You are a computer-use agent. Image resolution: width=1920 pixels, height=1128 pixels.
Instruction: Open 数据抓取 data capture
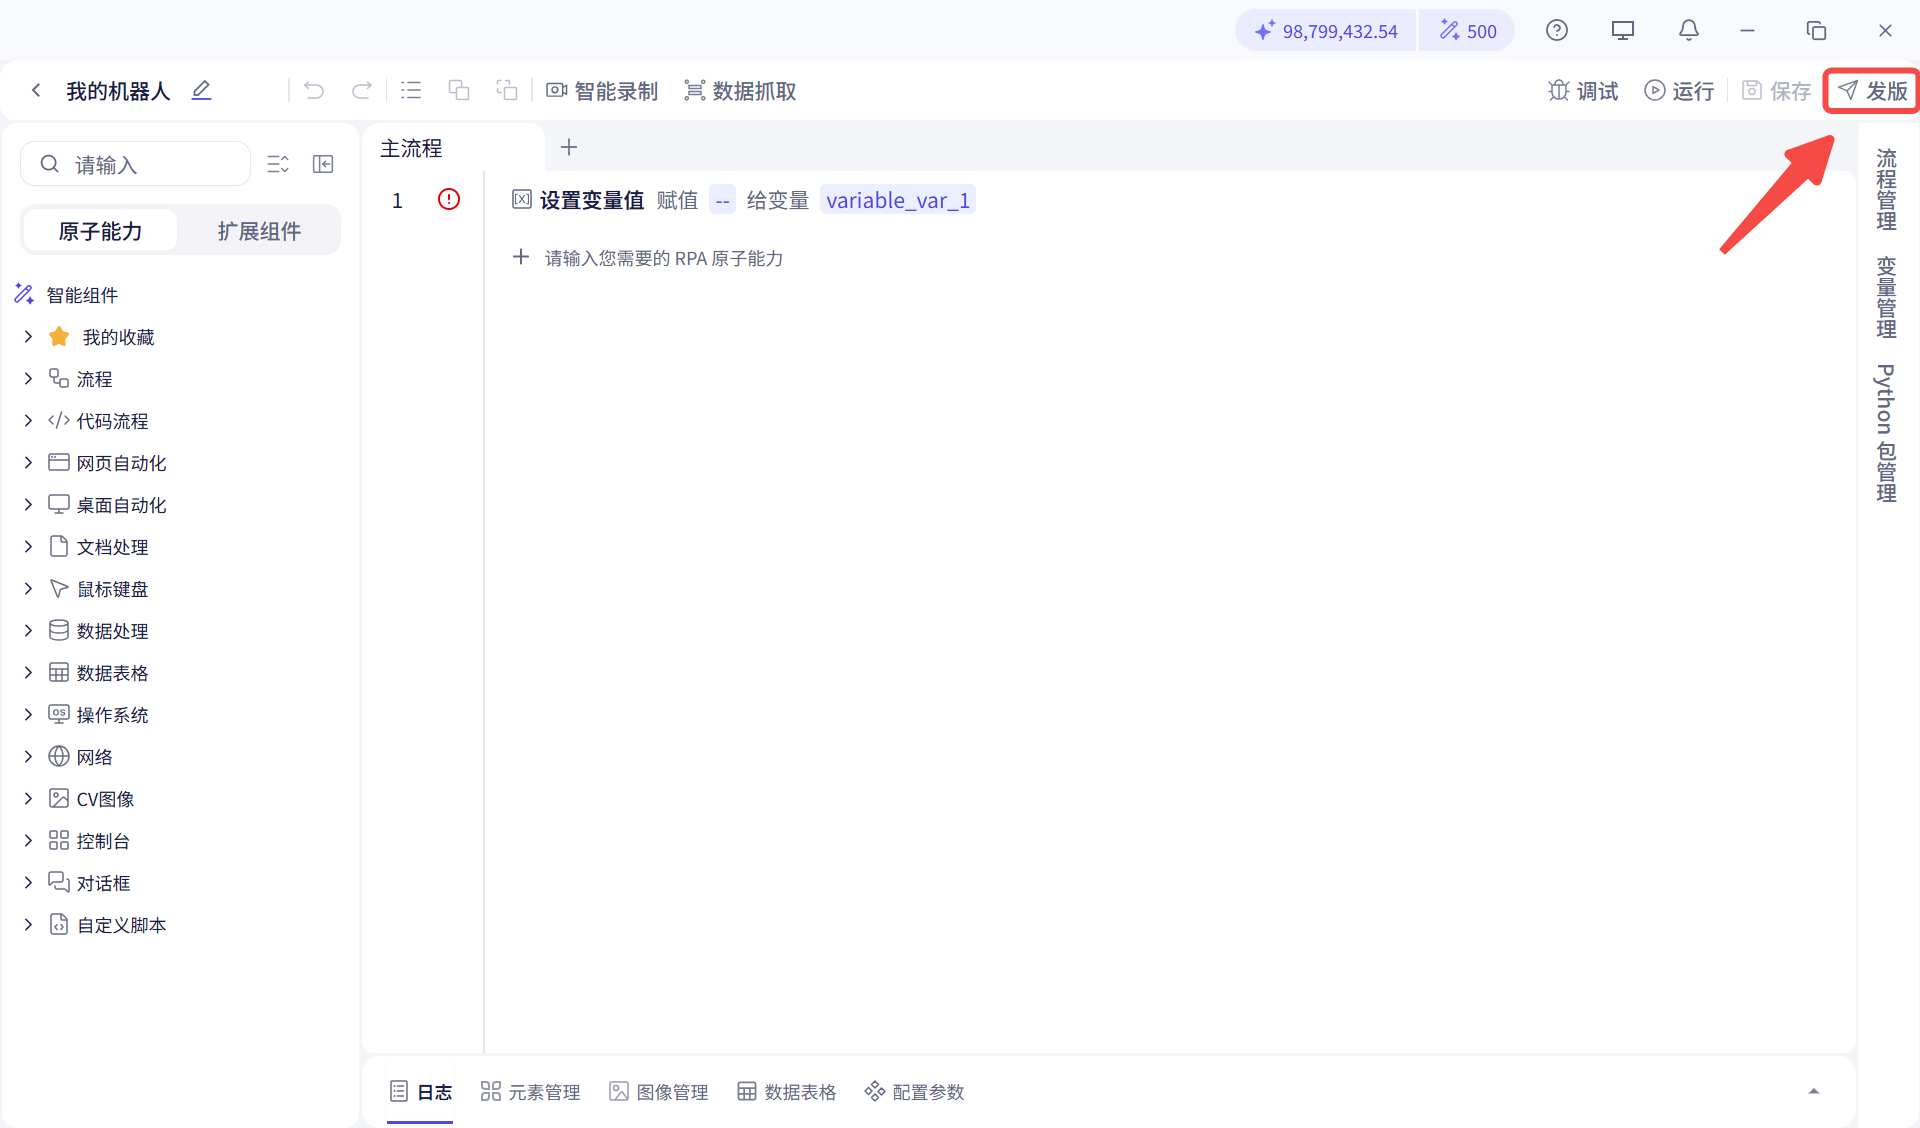click(x=740, y=91)
